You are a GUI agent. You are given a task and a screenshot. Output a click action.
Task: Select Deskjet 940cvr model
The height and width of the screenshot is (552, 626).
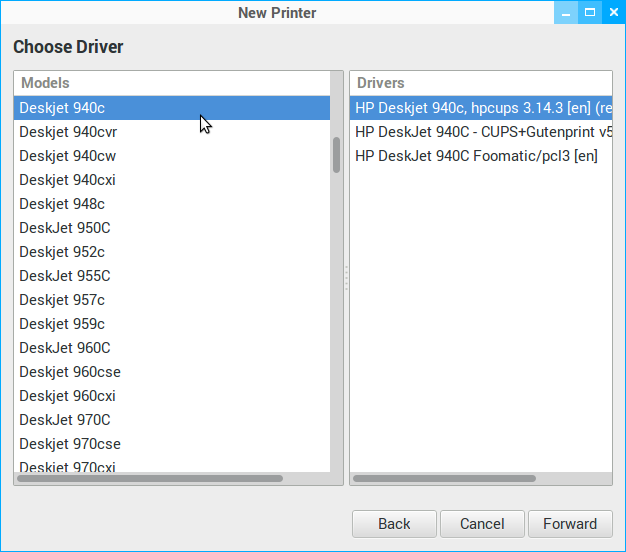pos(68,132)
